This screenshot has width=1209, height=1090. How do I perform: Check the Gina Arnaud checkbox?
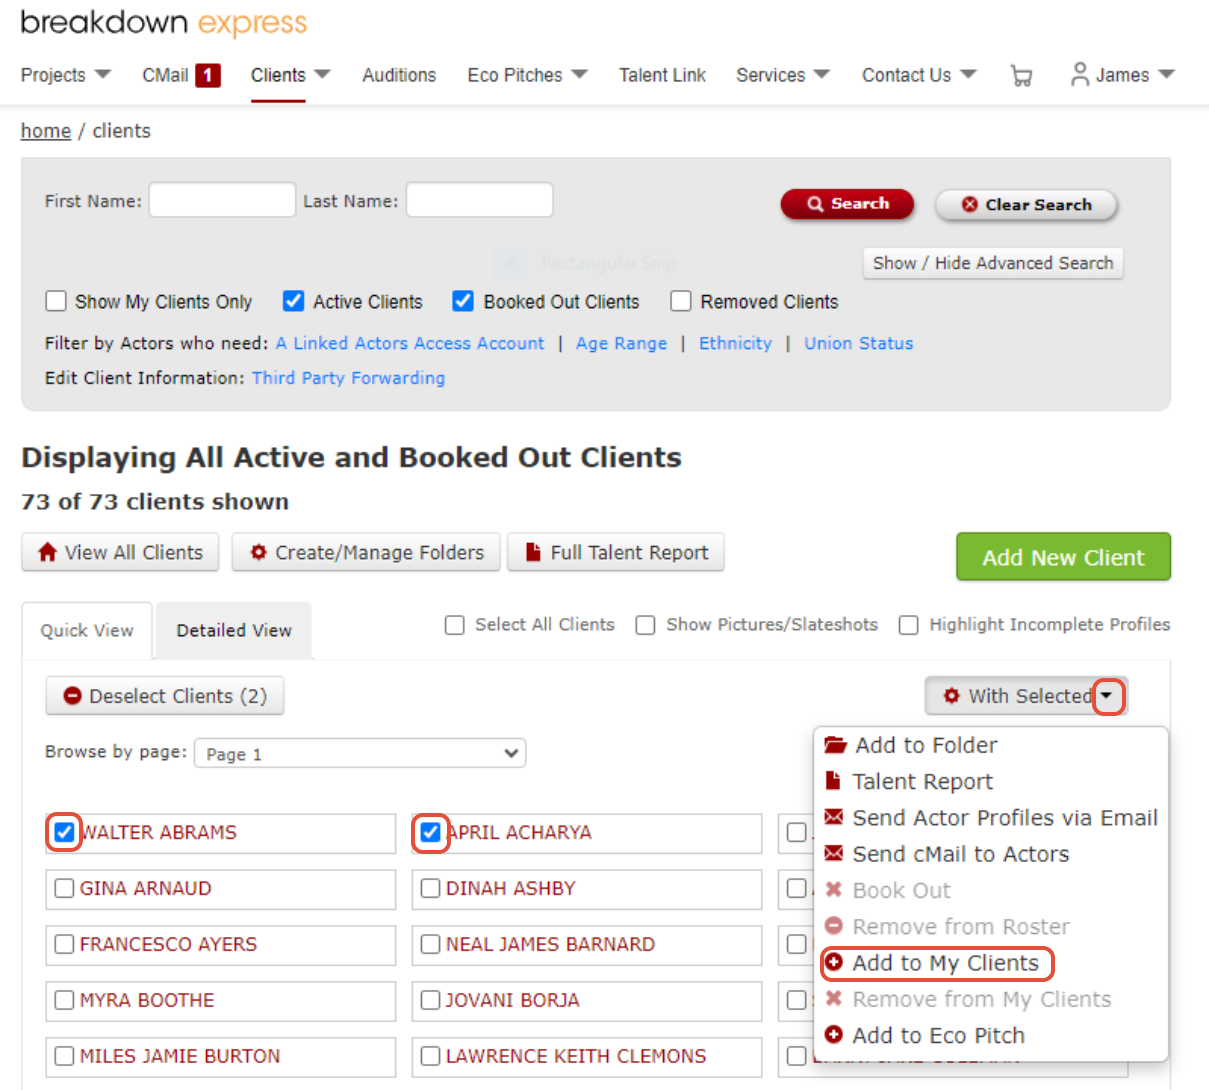tap(65, 888)
